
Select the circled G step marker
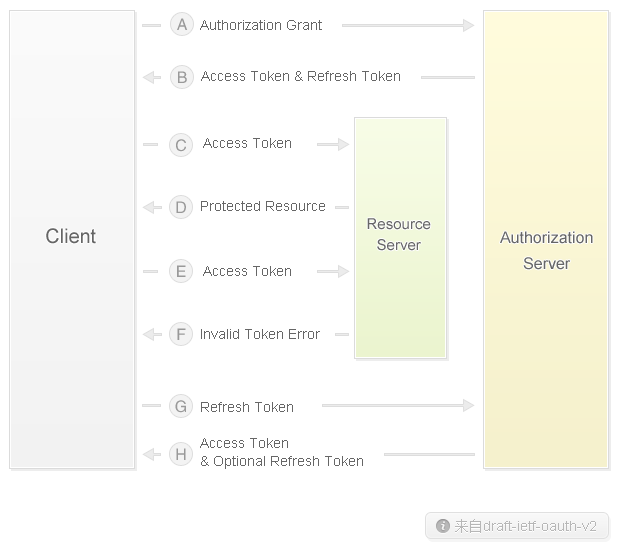[x=181, y=406]
